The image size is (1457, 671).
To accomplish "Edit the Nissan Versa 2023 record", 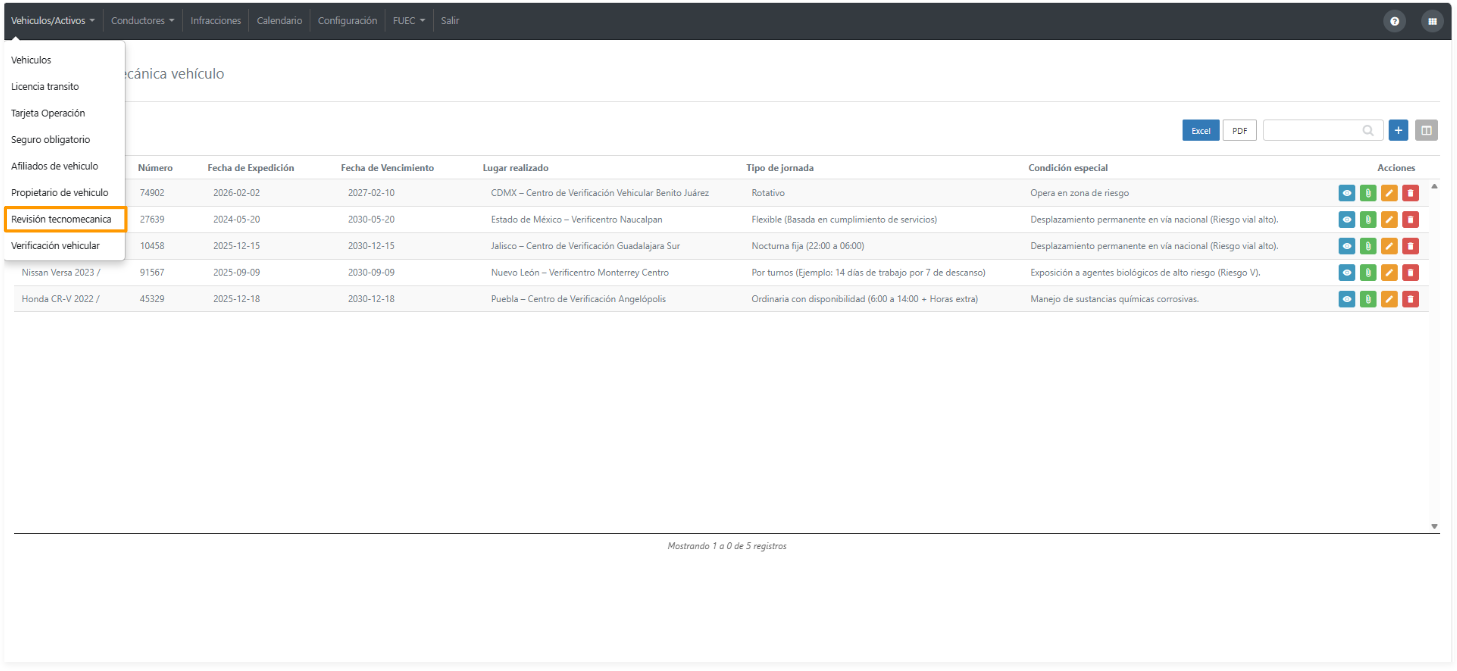I will tap(1389, 272).
